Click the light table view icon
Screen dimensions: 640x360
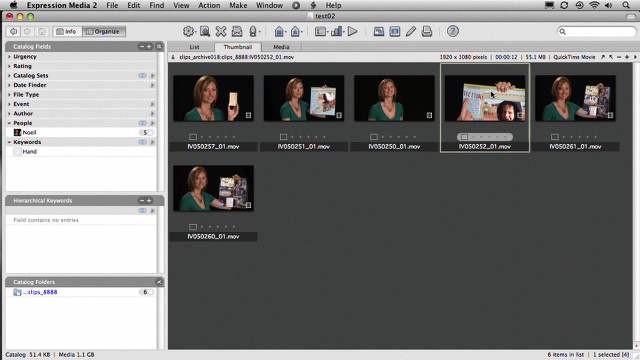(x=379, y=31)
